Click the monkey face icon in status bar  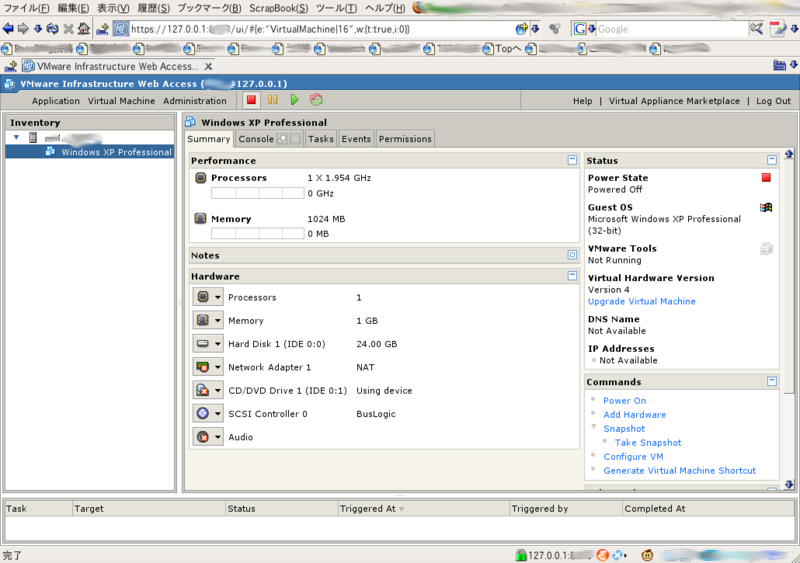(x=647, y=555)
